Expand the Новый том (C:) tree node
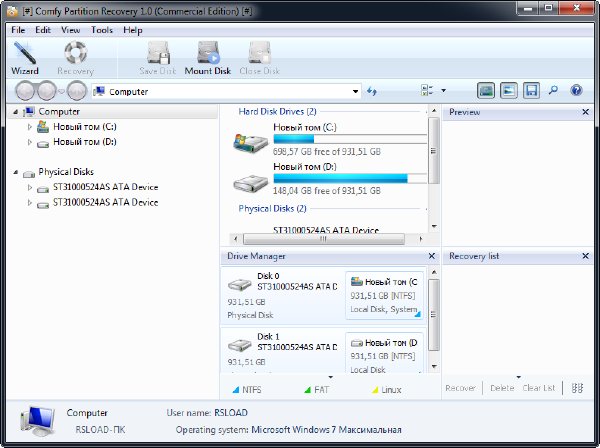Image resolution: width=600 pixels, height=448 pixels. (x=30, y=127)
